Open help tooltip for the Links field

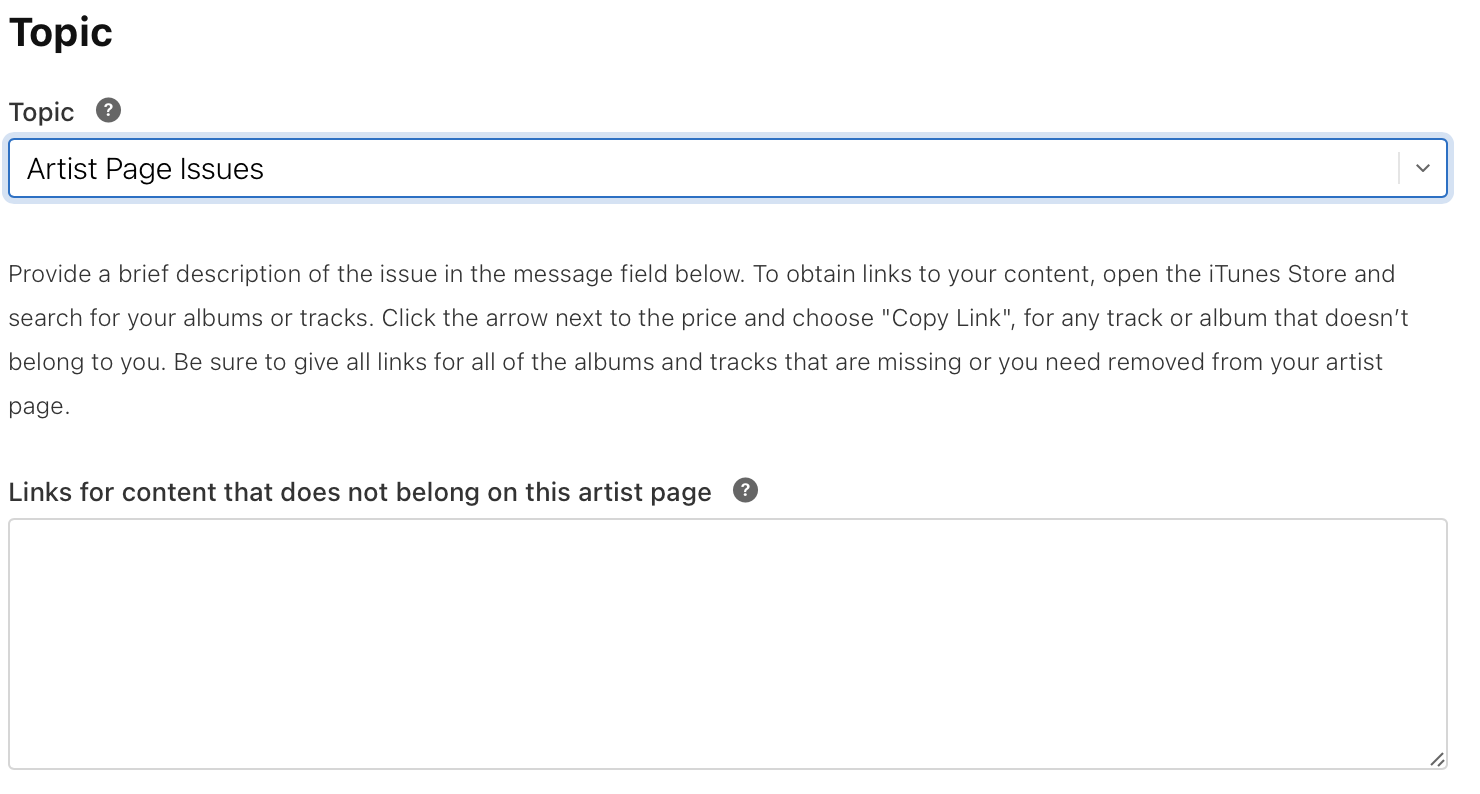point(745,490)
